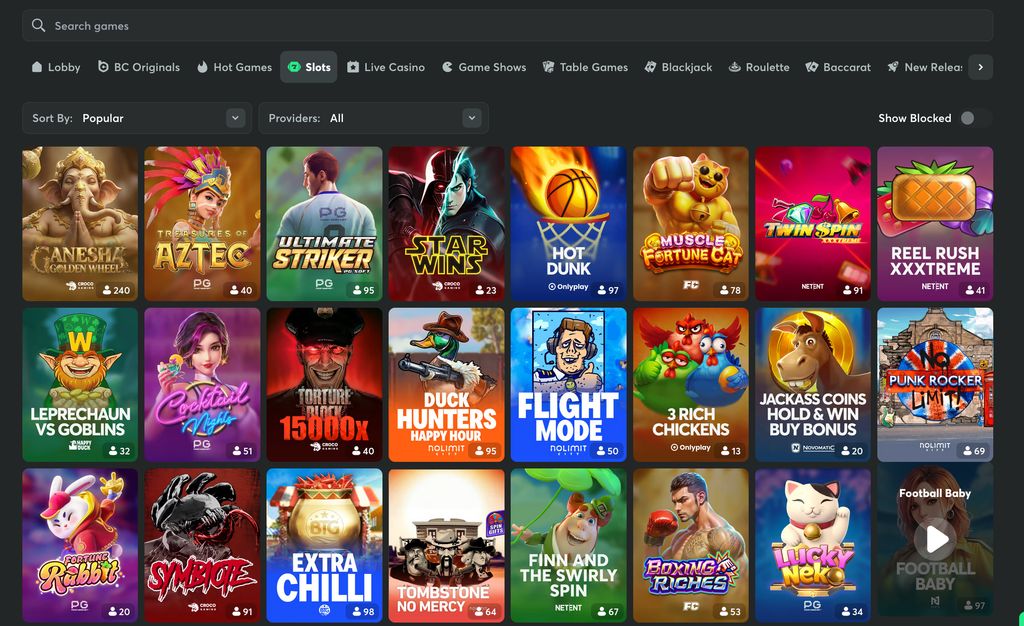Toggle the Show Blocked switch

coord(975,118)
